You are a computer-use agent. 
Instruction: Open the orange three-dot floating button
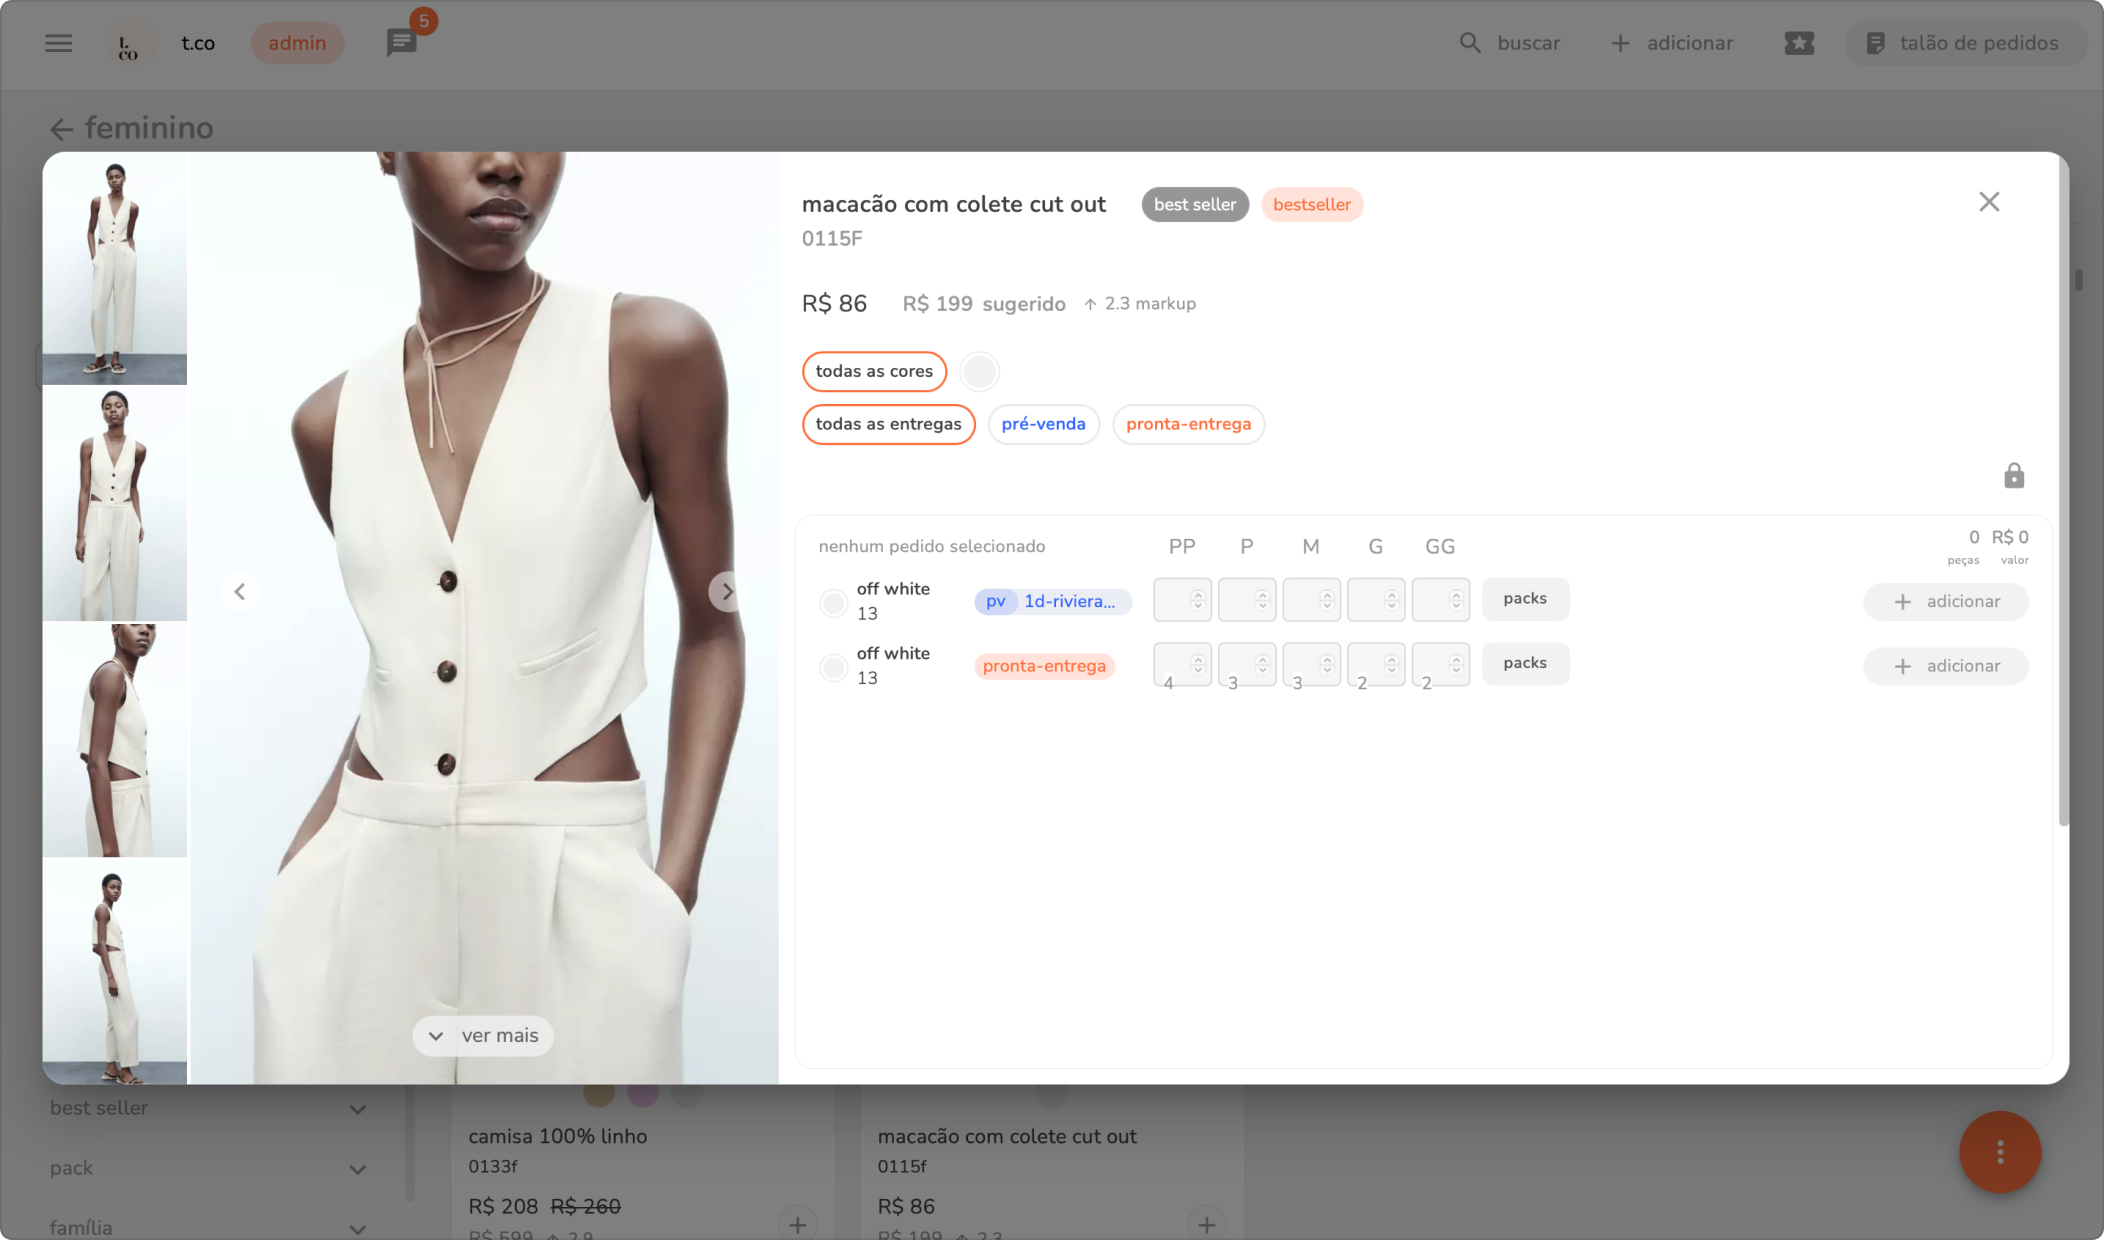pyautogui.click(x=1999, y=1152)
